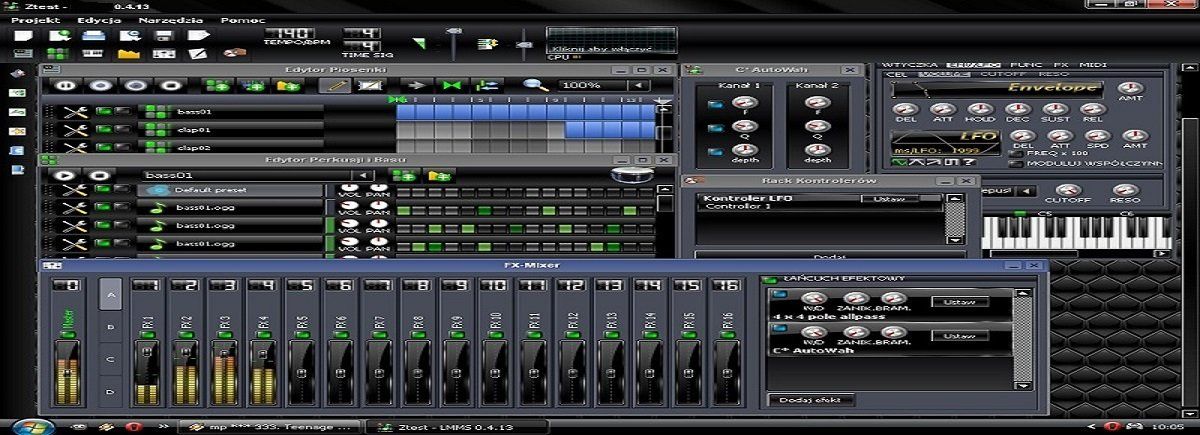This screenshot has width=1200, height=435.
Task: Select RESO envelope target tab
Action: (1053, 74)
